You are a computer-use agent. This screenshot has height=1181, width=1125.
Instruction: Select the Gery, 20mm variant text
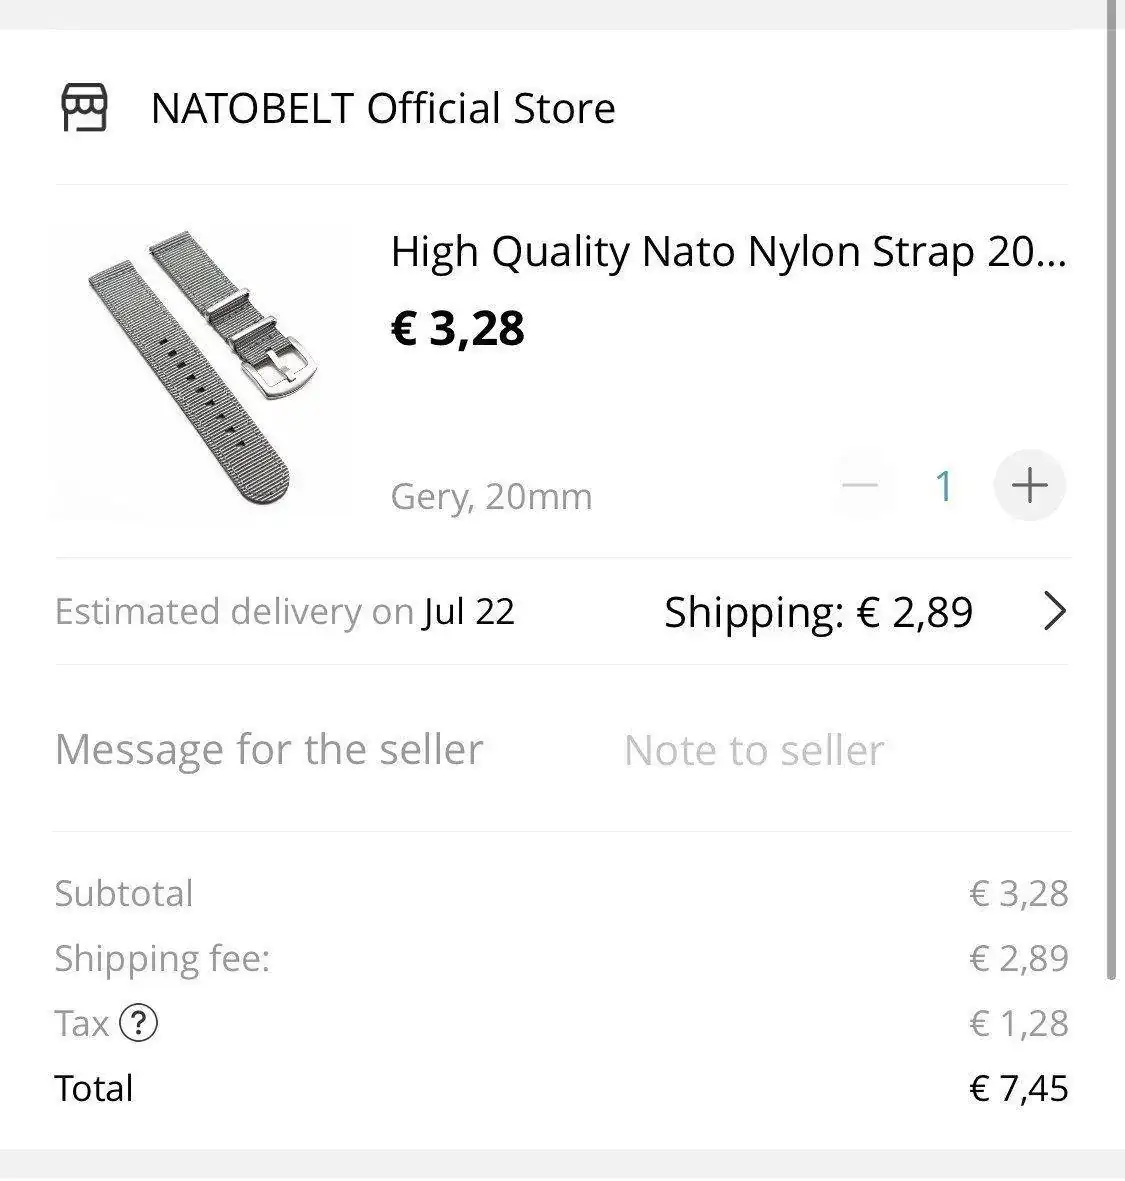(491, 496)
